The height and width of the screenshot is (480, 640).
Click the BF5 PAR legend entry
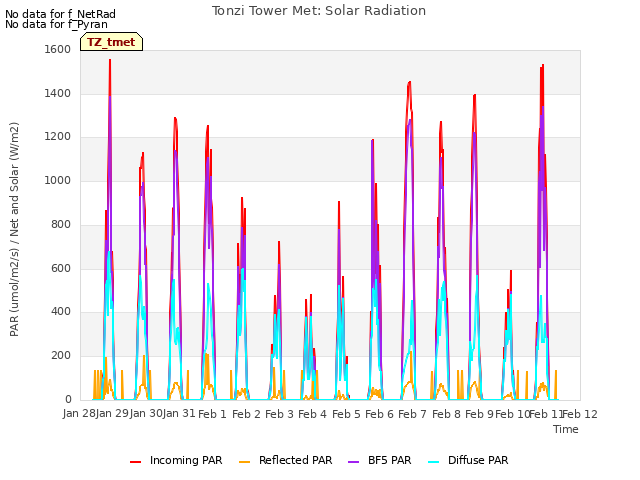click(380, 460)
